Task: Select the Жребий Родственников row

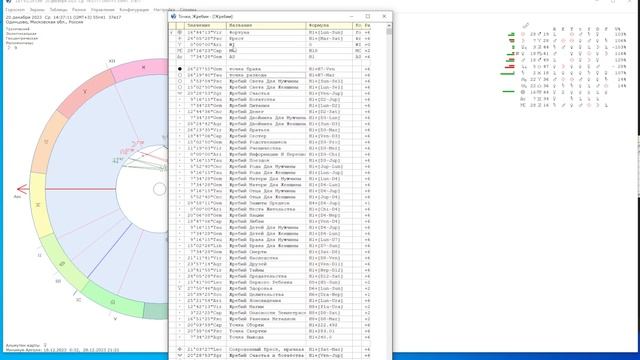Action: 269,142
